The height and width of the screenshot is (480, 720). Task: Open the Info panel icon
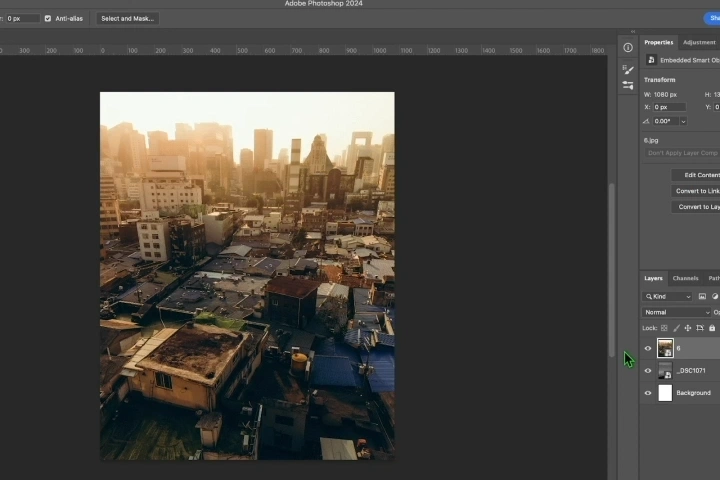pos(628,47)
